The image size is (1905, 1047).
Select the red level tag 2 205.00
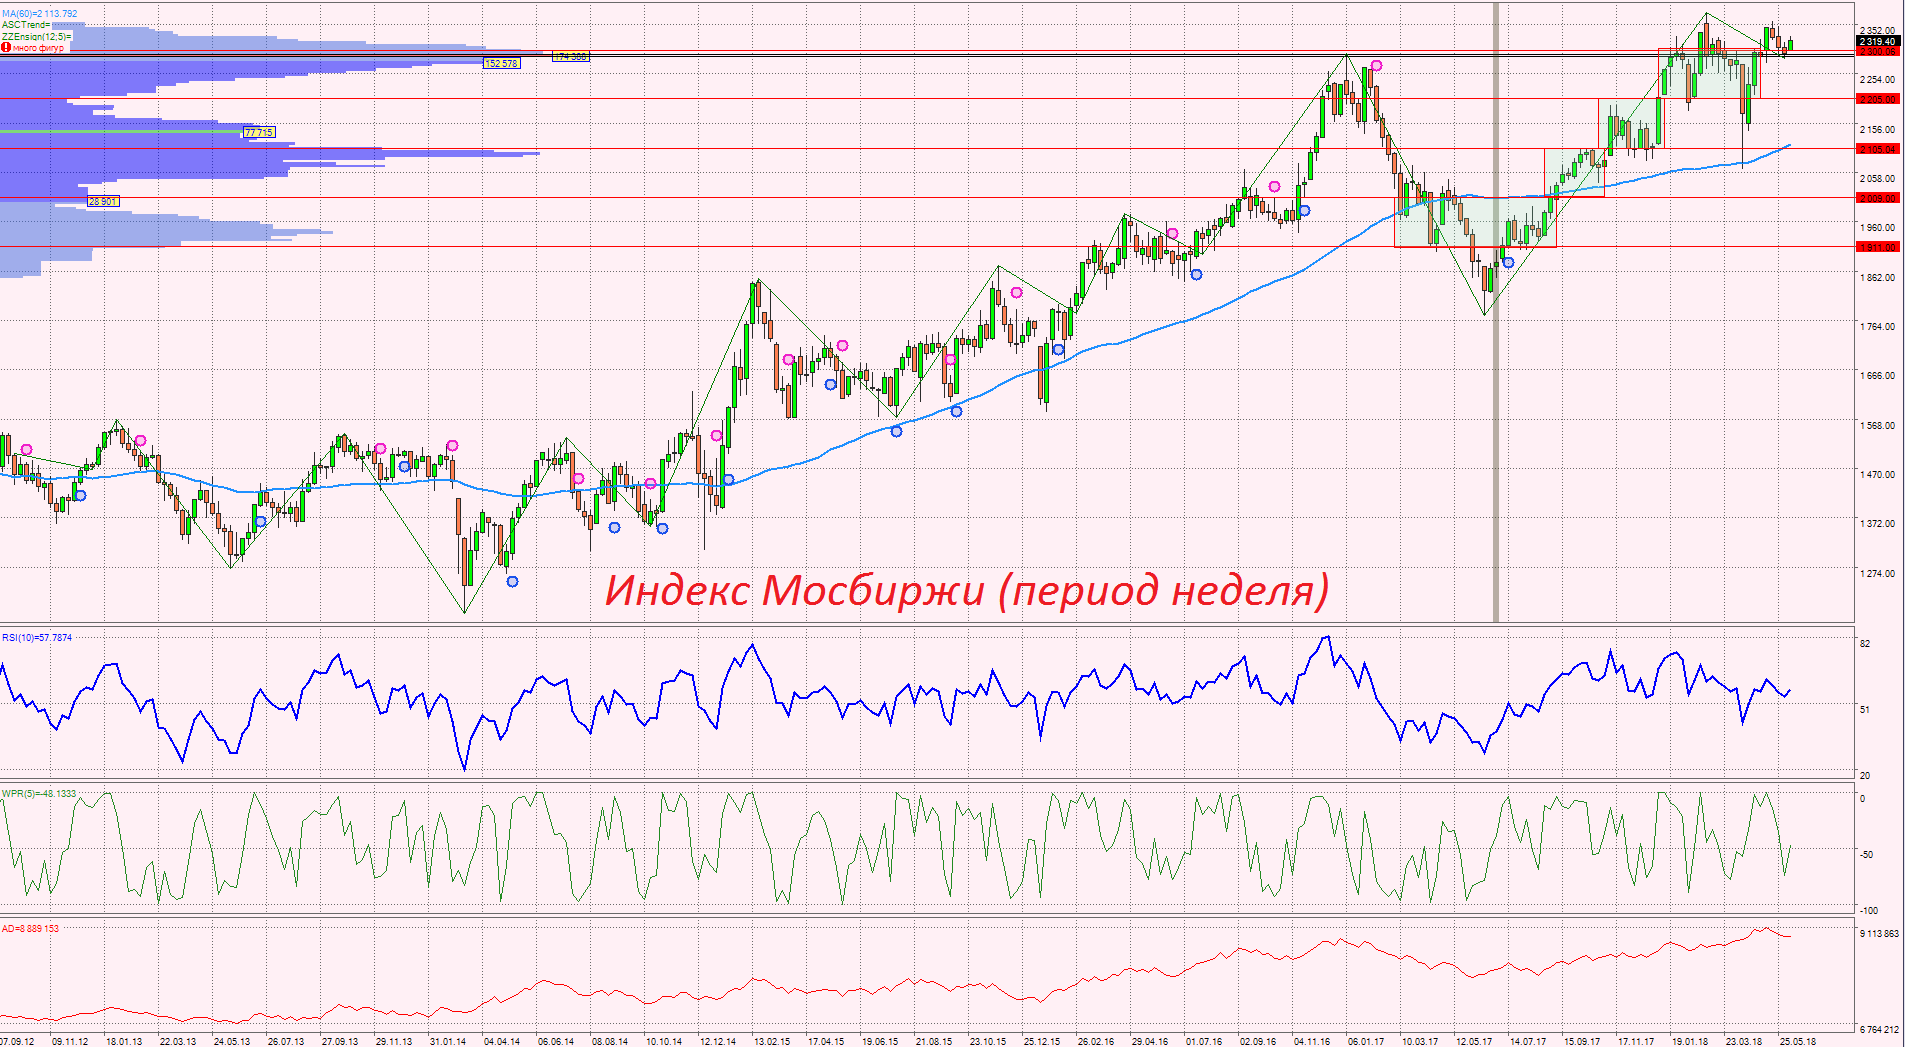coord(1877,99)
